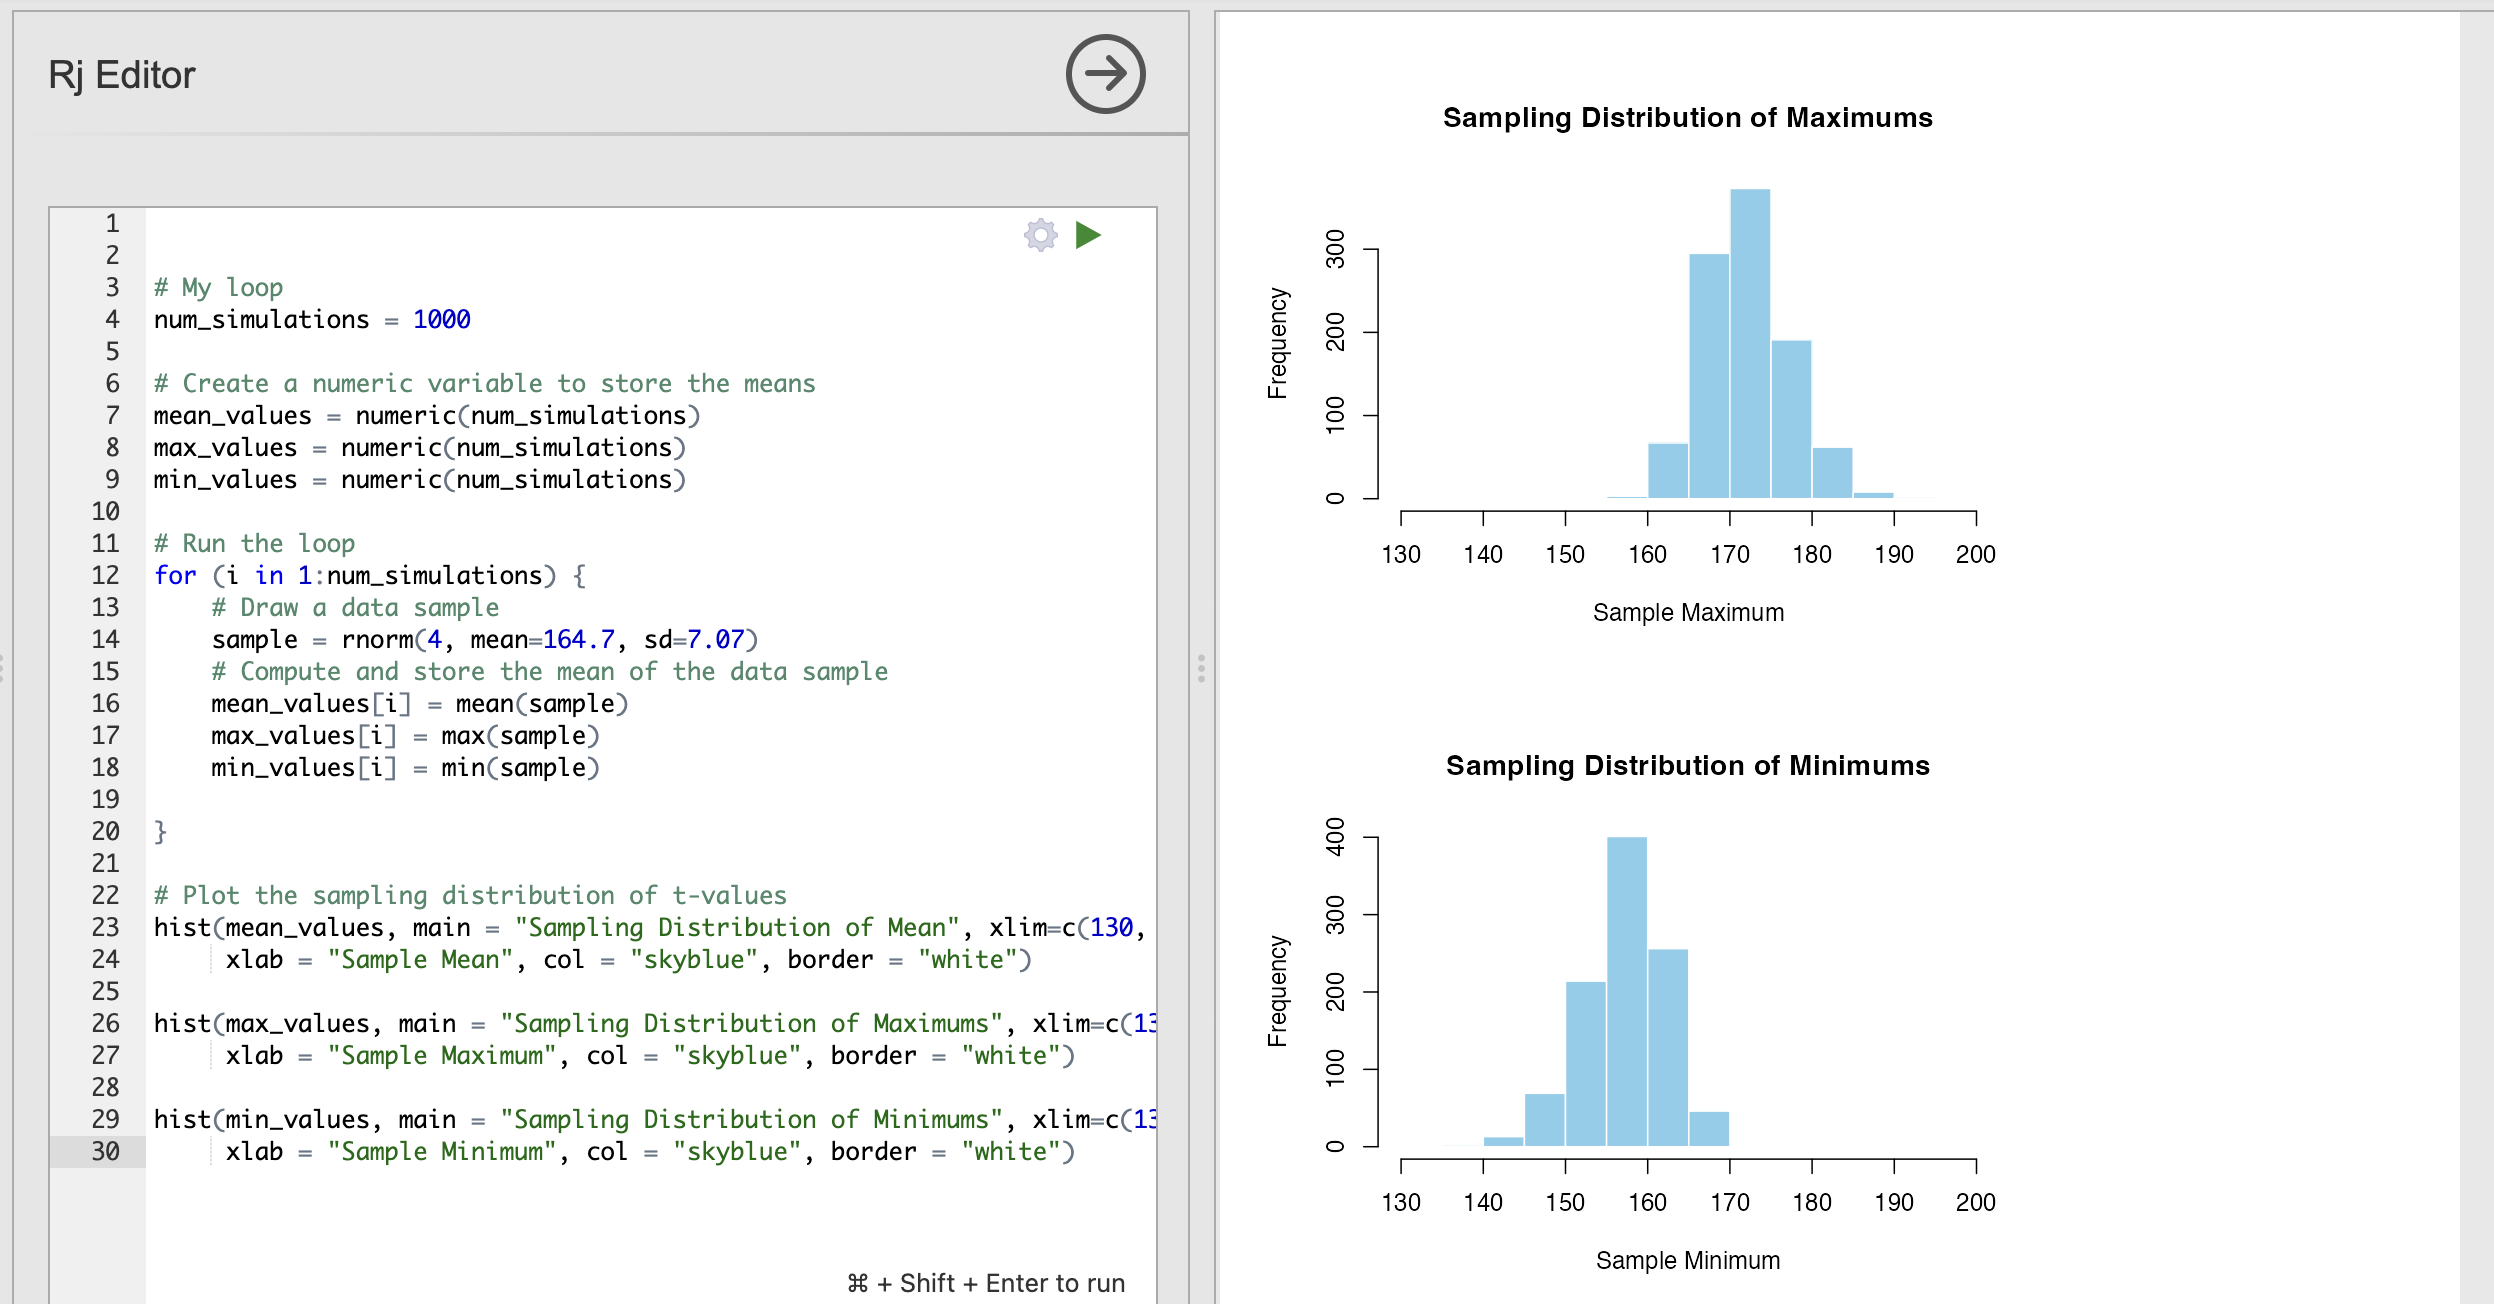2494x1304 pixels.
Task: Click the 'Frequency' y-axis label on Minimums plot
Action: pos(1278,991)
